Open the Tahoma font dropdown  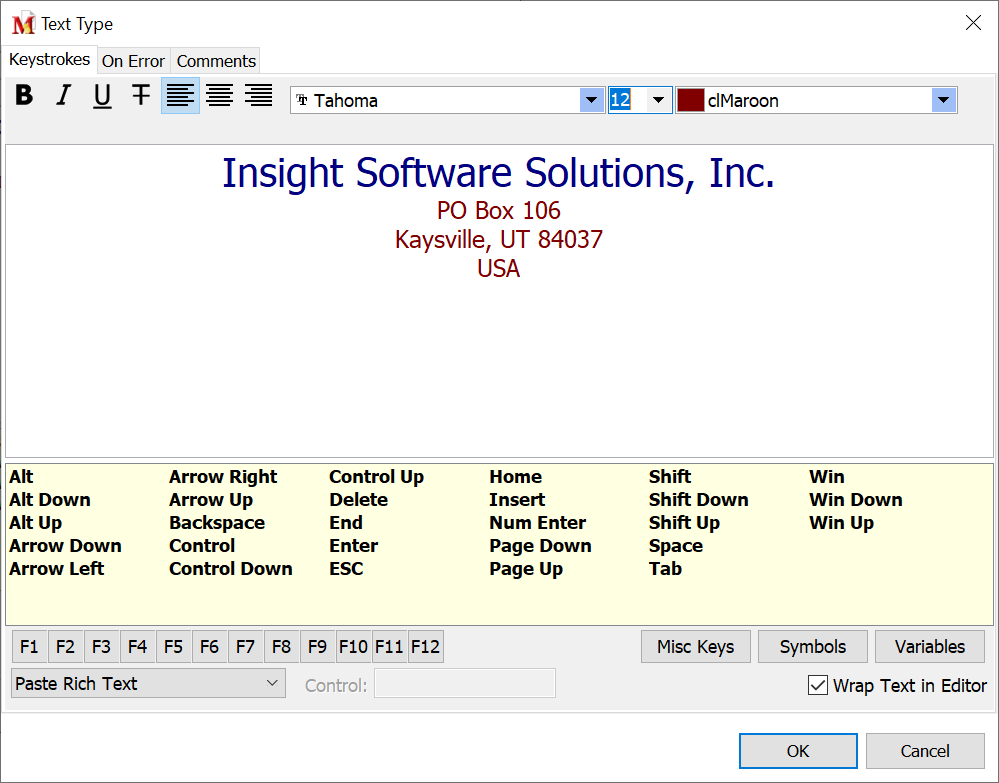(592, 100)
